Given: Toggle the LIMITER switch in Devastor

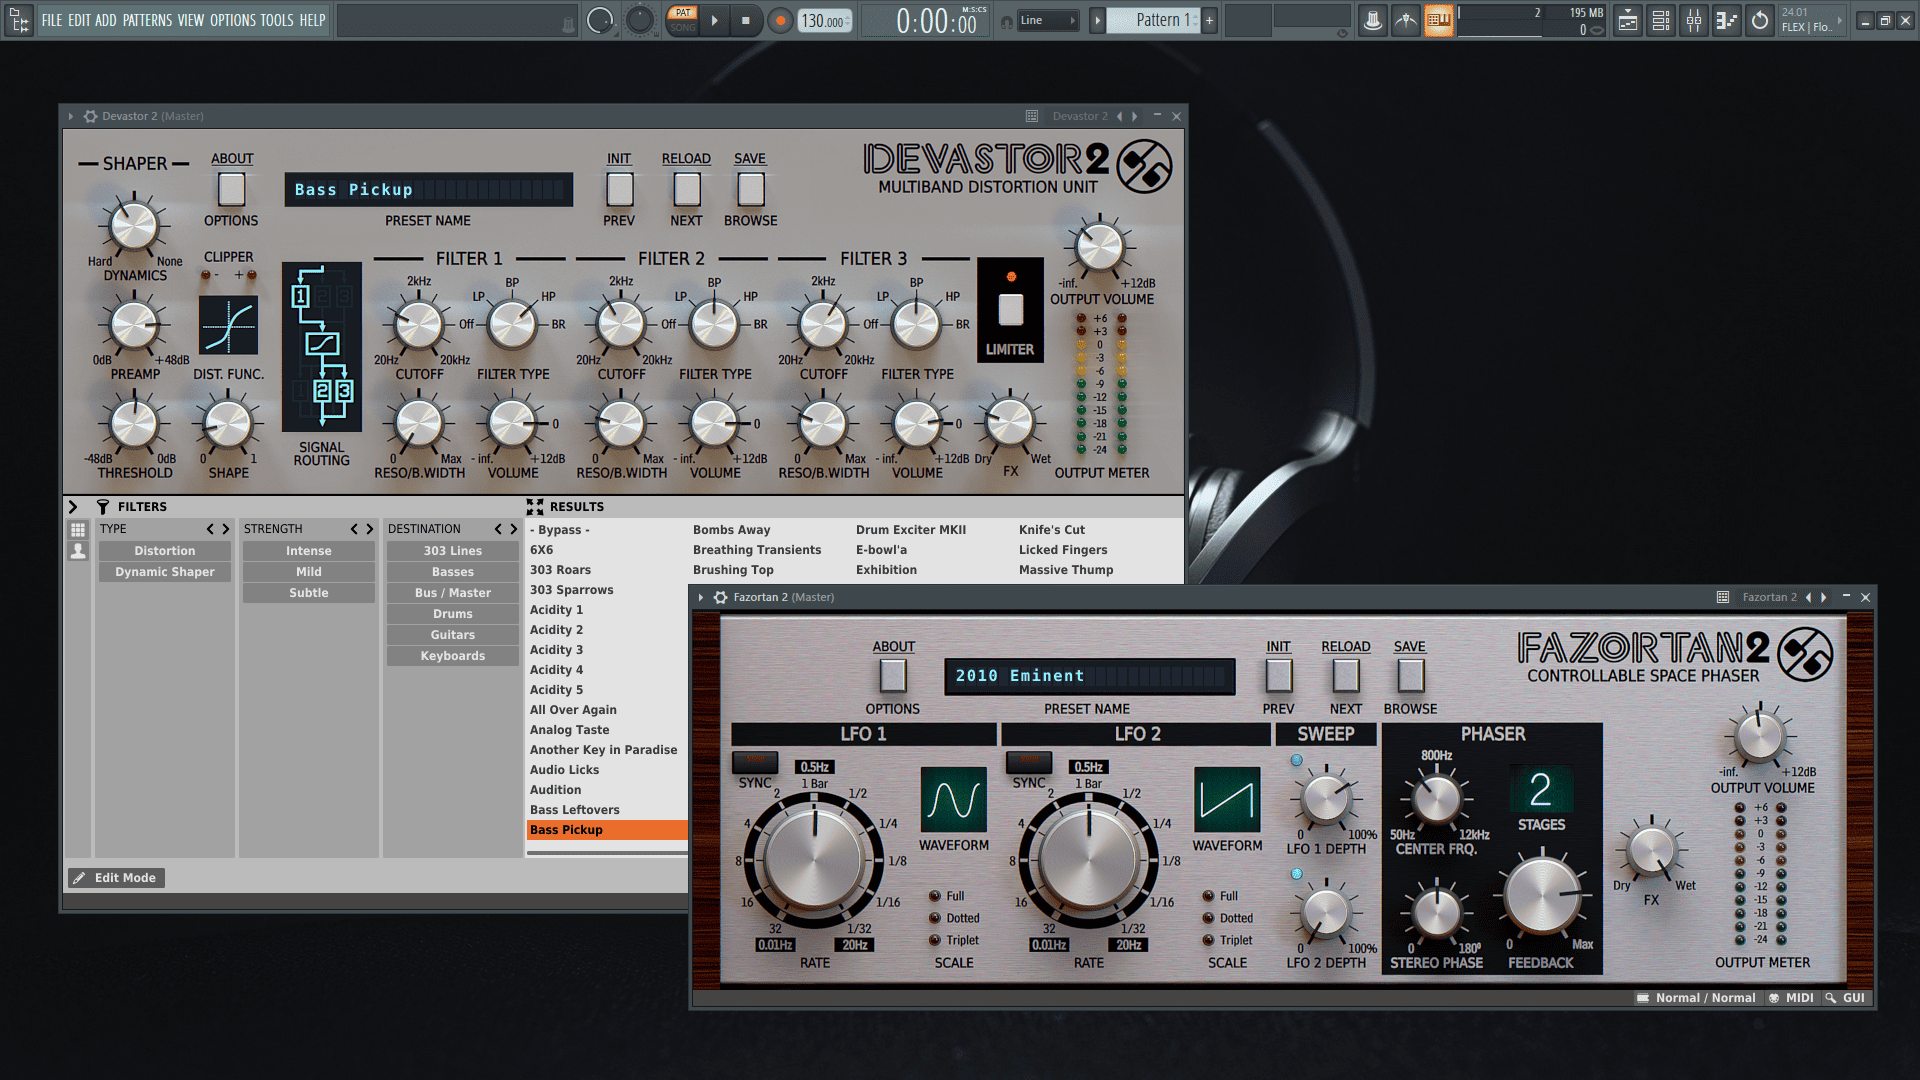Looking at the screenshot, I should (1011, 310).
